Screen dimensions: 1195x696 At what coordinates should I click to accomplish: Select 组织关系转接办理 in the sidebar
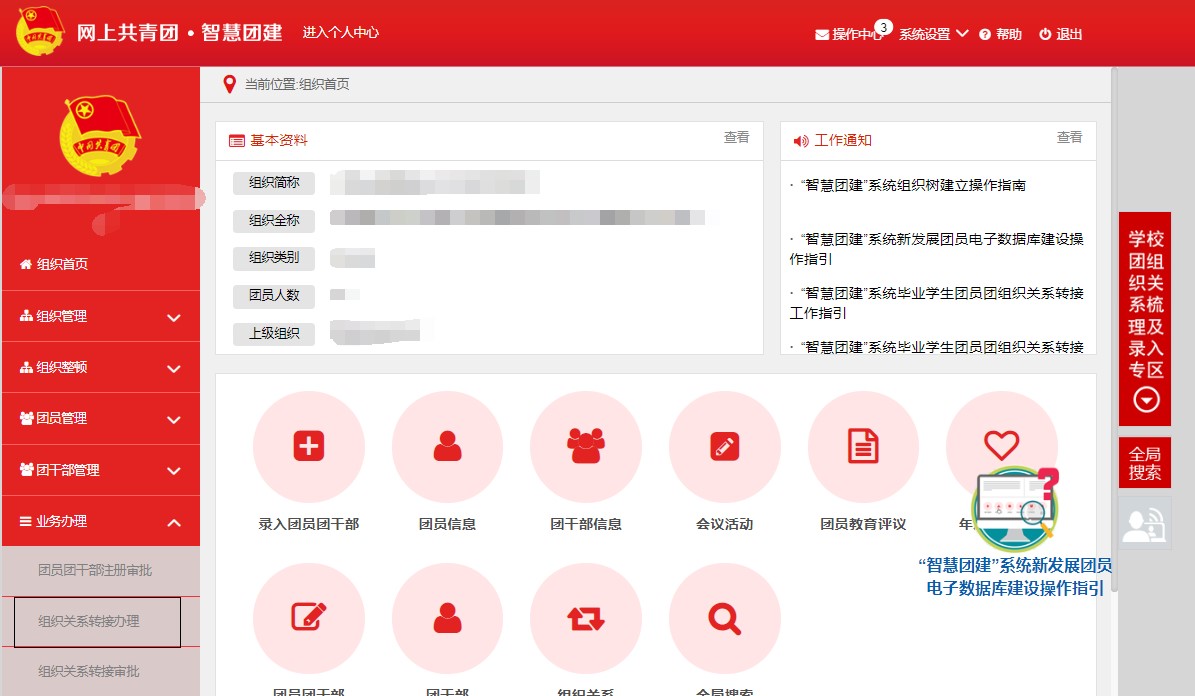tap(97, 622)
